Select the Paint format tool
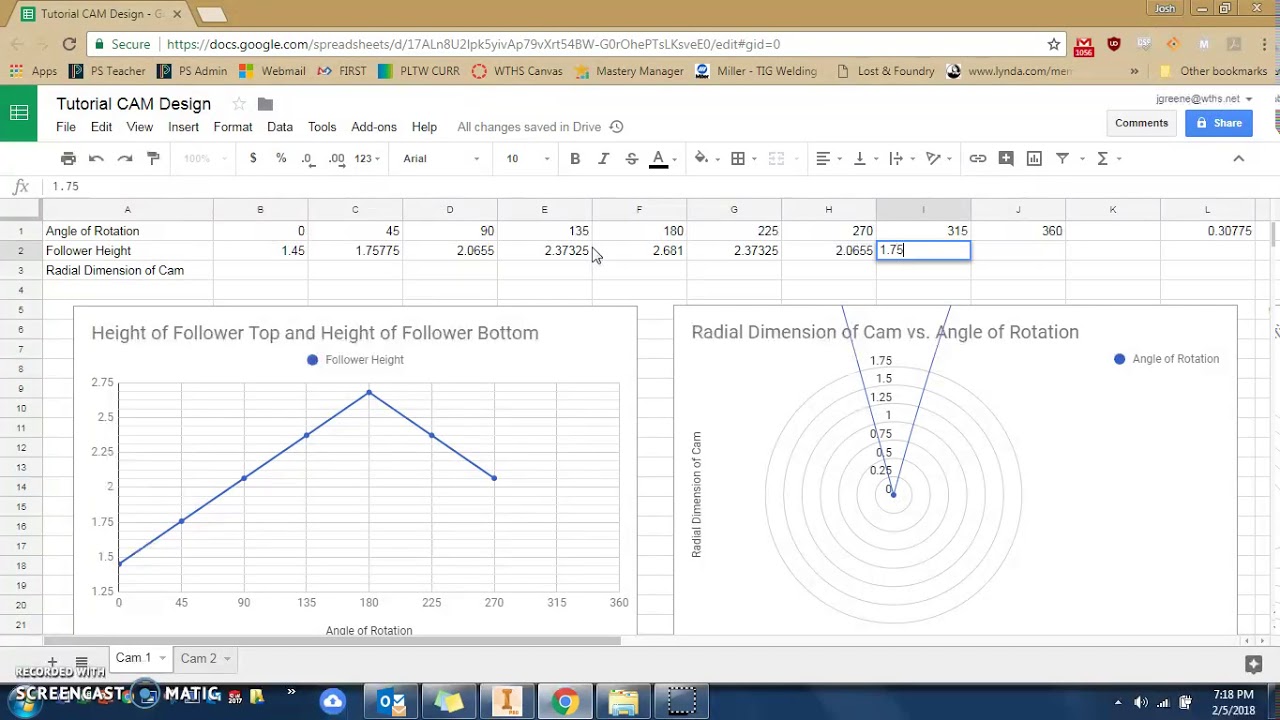 click(x=153, y=158)
